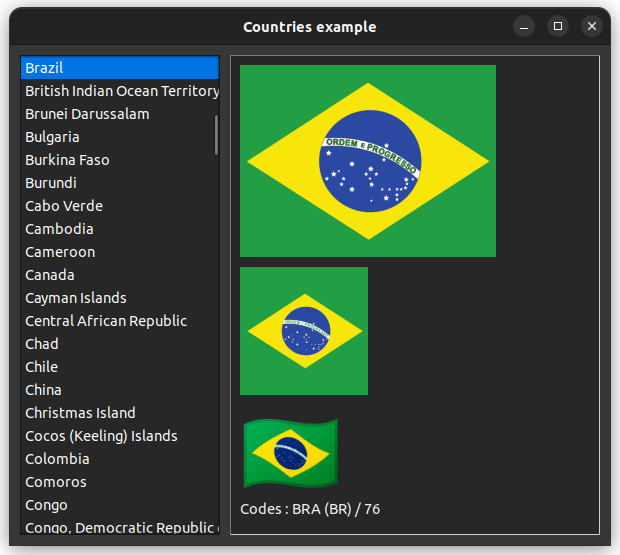Select Congo list entry
Screen dimensions: 620x555
pos(120,505)
